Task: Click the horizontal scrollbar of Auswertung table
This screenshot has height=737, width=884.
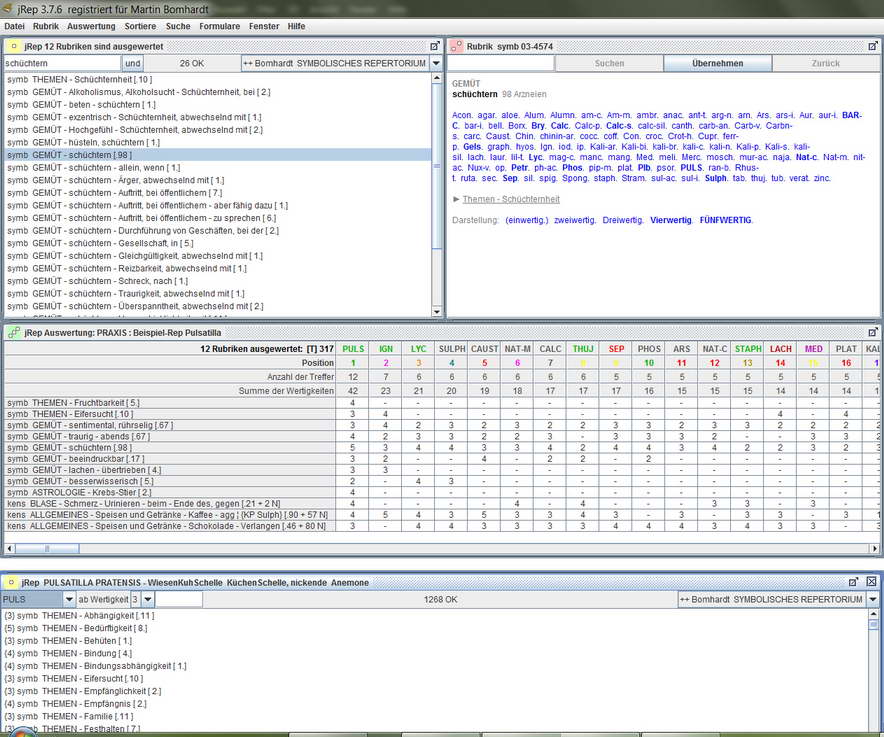Action: tap(441, 548)
